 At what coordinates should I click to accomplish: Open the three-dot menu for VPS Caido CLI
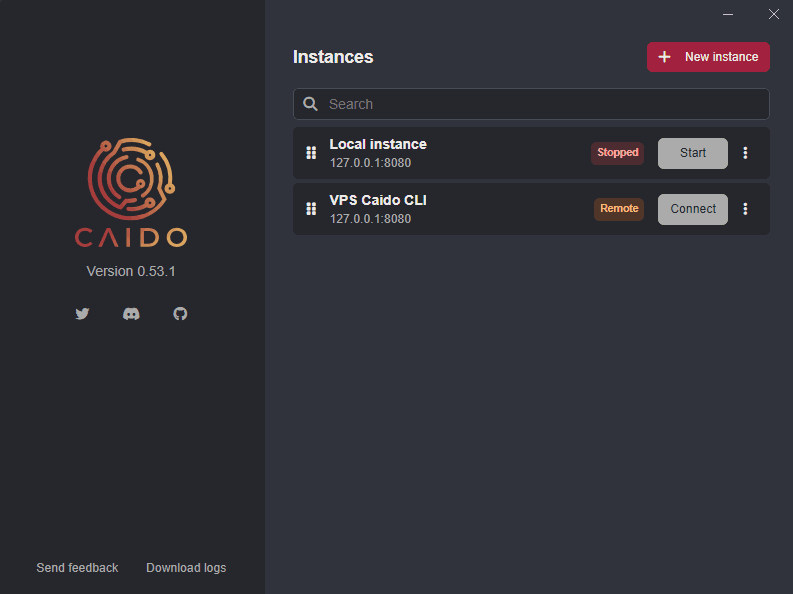pos(745,209)
